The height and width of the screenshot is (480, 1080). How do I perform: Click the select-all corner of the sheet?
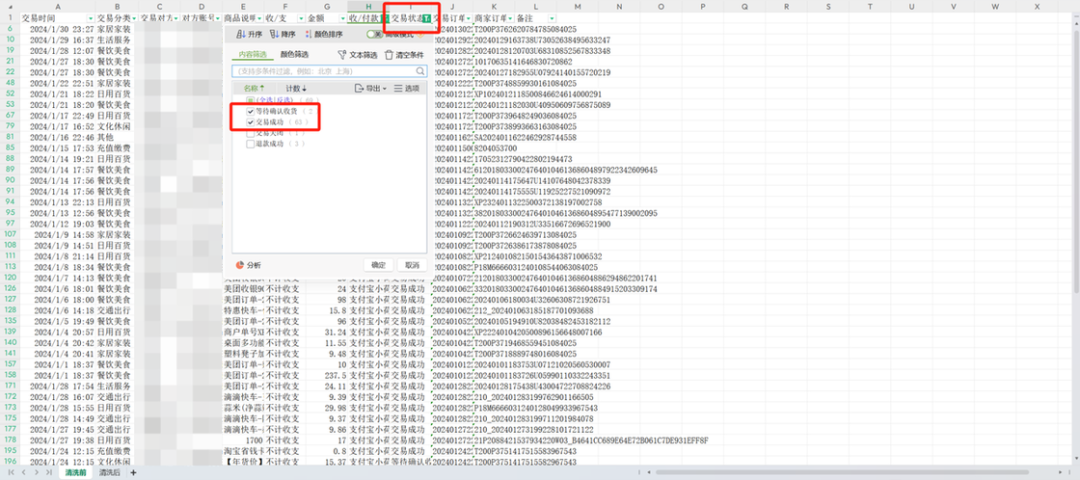(9, 6)
